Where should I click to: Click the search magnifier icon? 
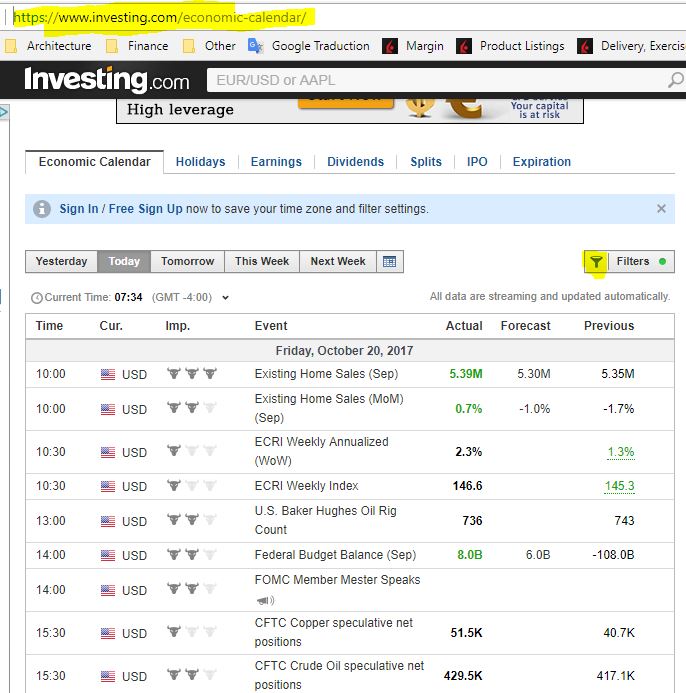point(676,80)
